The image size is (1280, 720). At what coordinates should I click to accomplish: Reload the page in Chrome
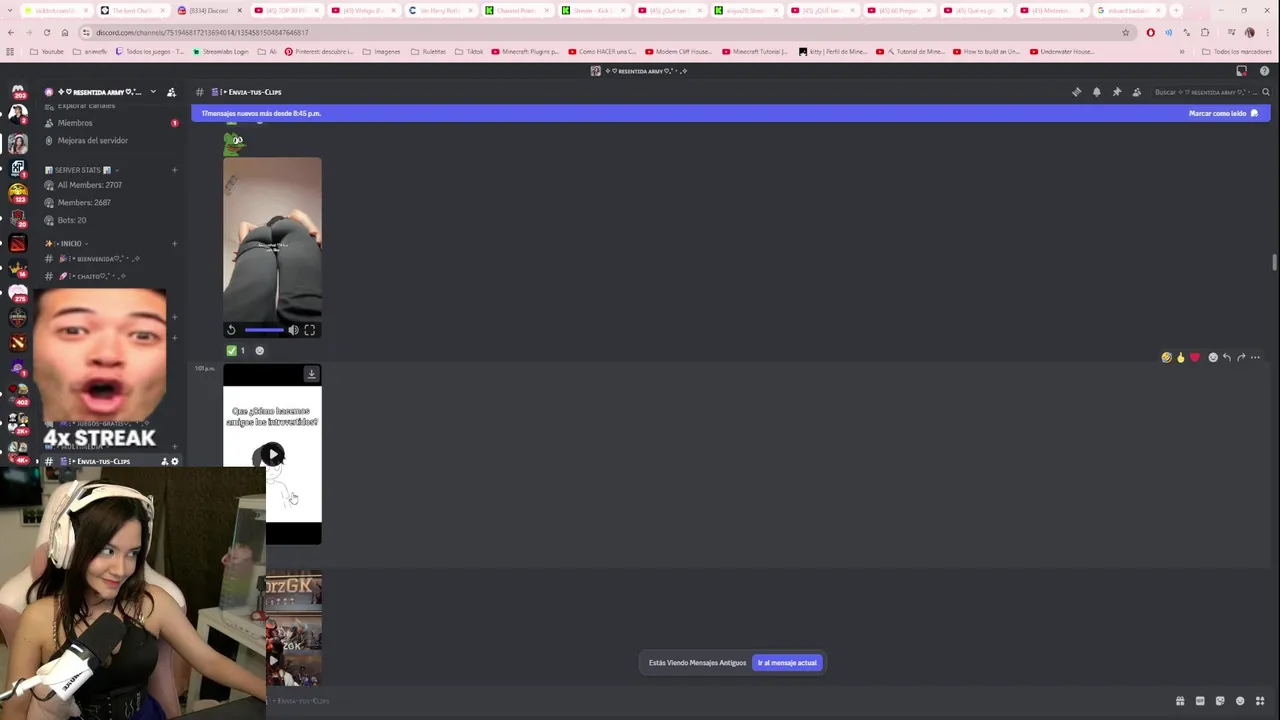tap(46, 32)
